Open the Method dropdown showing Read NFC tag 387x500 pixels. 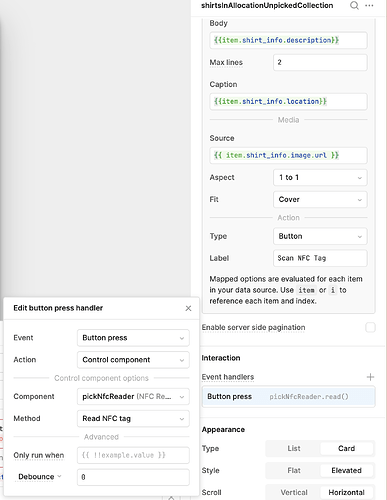tap(133, 418)
